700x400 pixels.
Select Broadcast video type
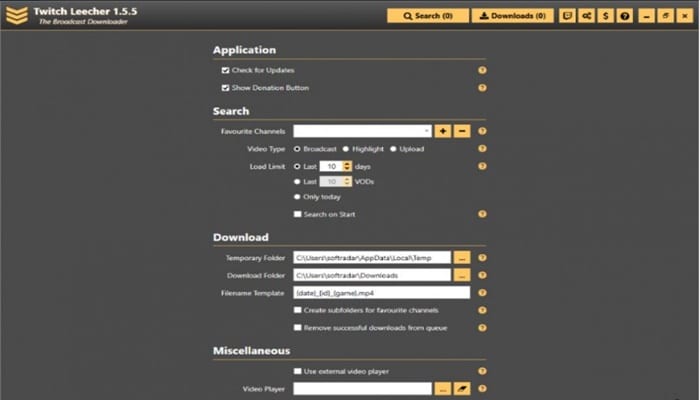click(x=297, y=149)
